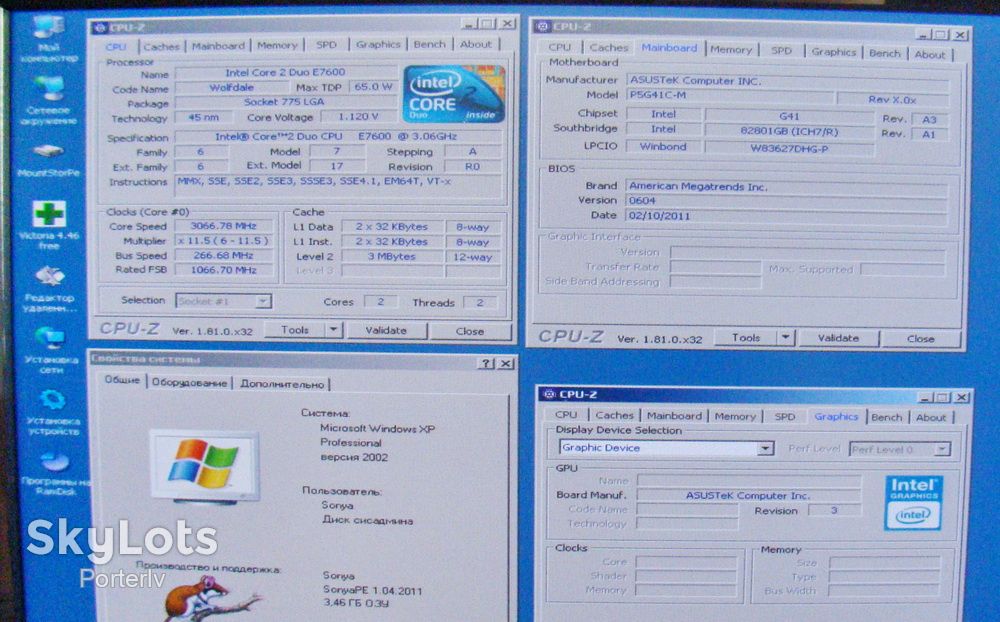Click the motherboard model value 'P5G41C-M'

(x=730, y=96)
